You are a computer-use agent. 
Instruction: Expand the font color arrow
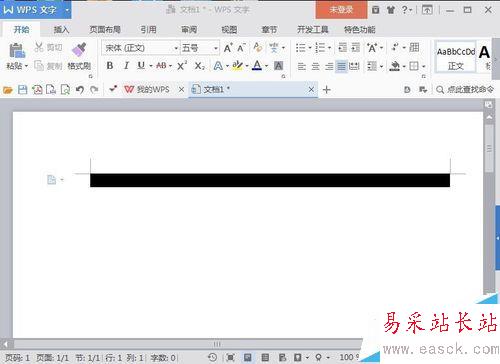click(x=267, y=66)
